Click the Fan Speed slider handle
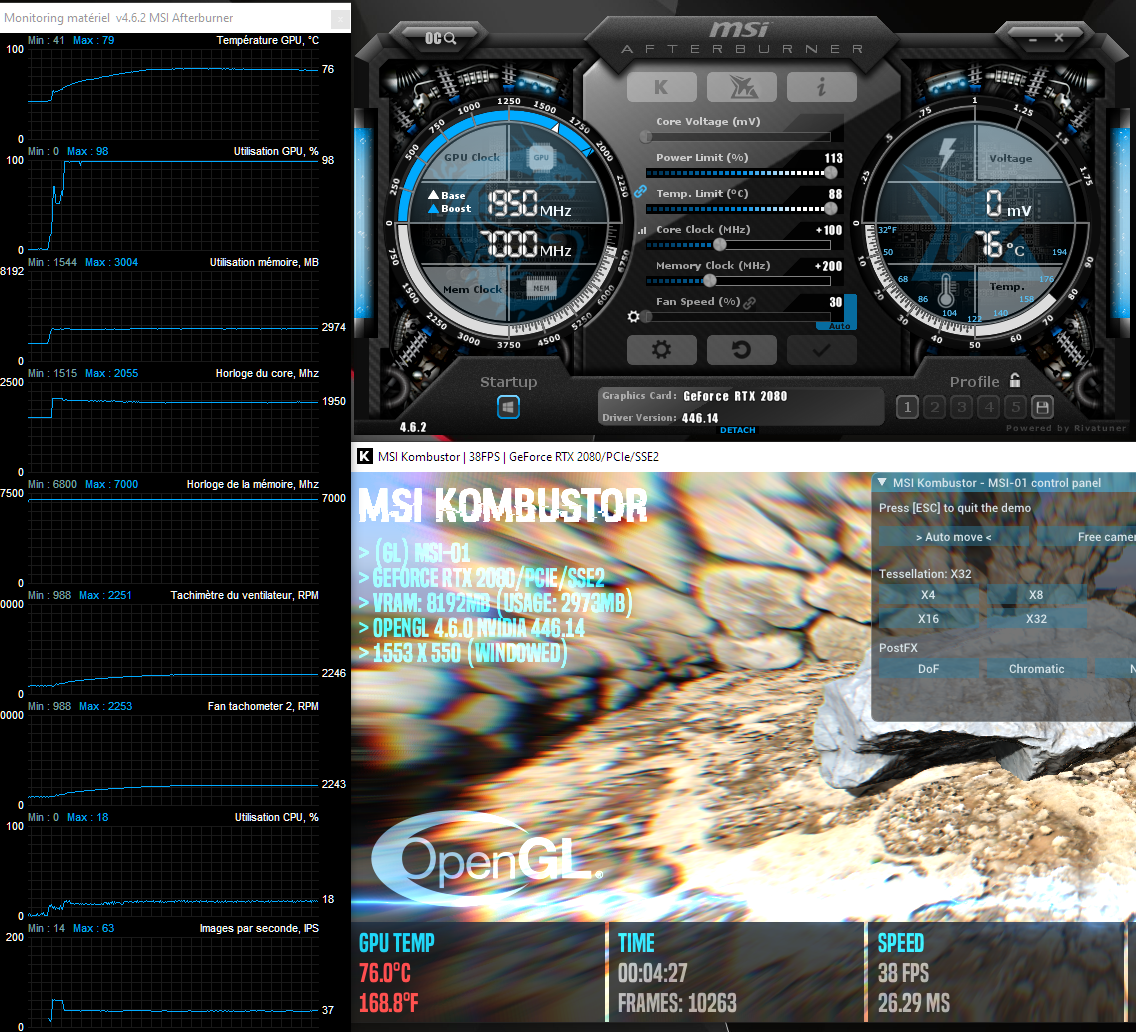Viewport: 1136px width, 1032px height. click(x=646, y=317)
